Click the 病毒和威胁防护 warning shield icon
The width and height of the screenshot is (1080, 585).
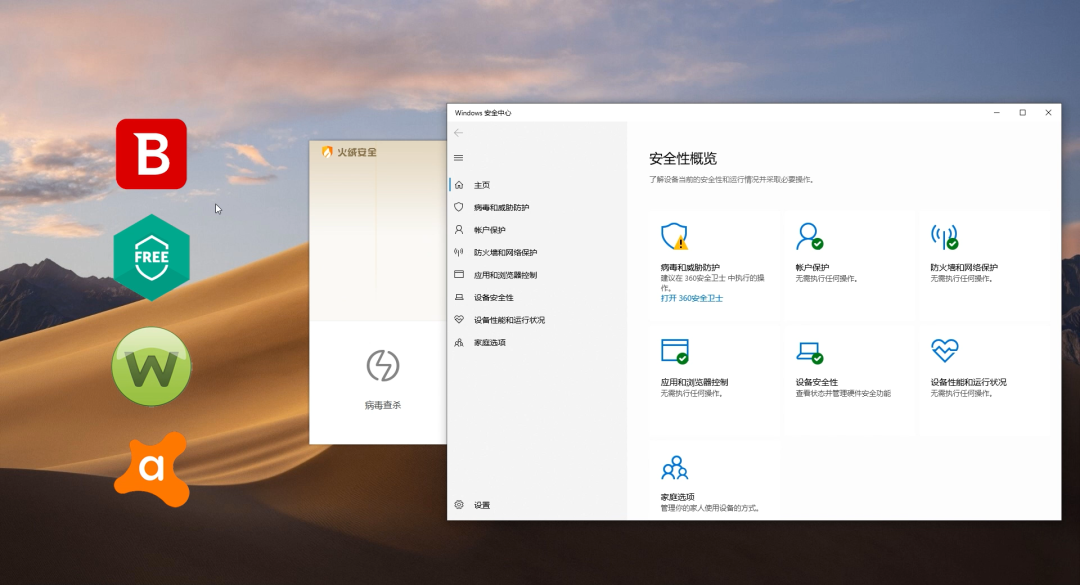click(674, 237)
